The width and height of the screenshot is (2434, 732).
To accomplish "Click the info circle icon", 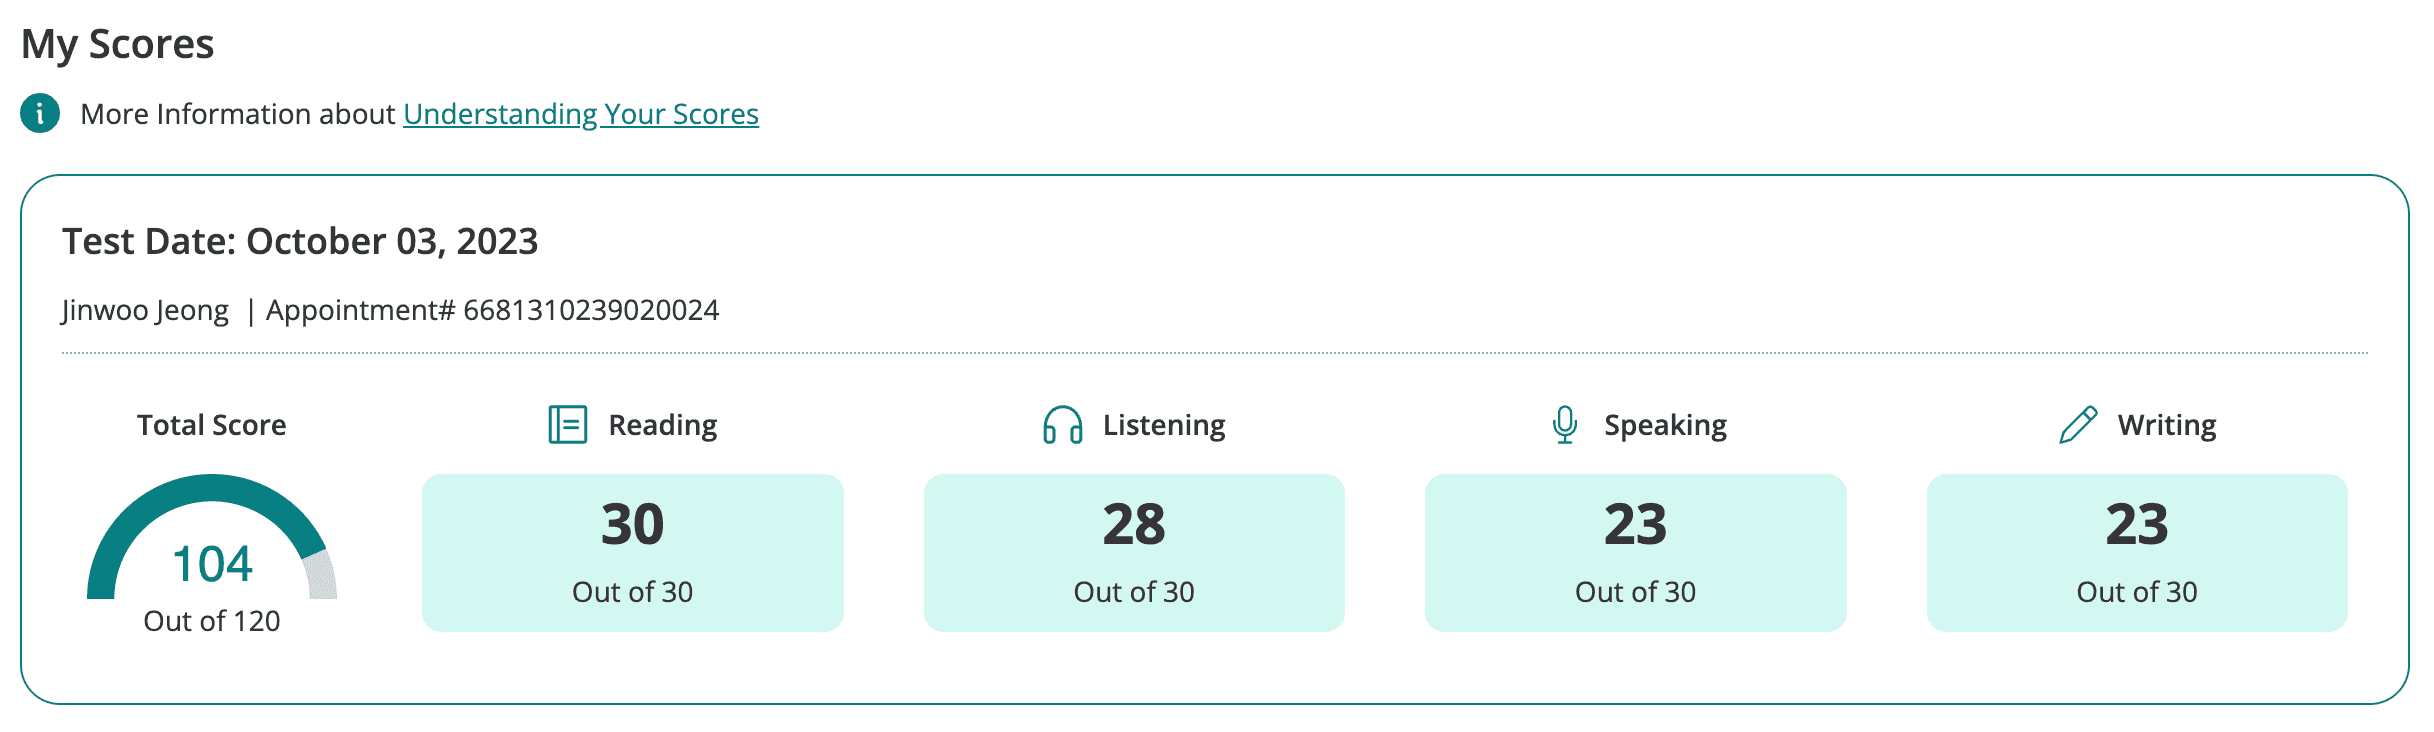I will pyautogui.click(x=40, y=114).
